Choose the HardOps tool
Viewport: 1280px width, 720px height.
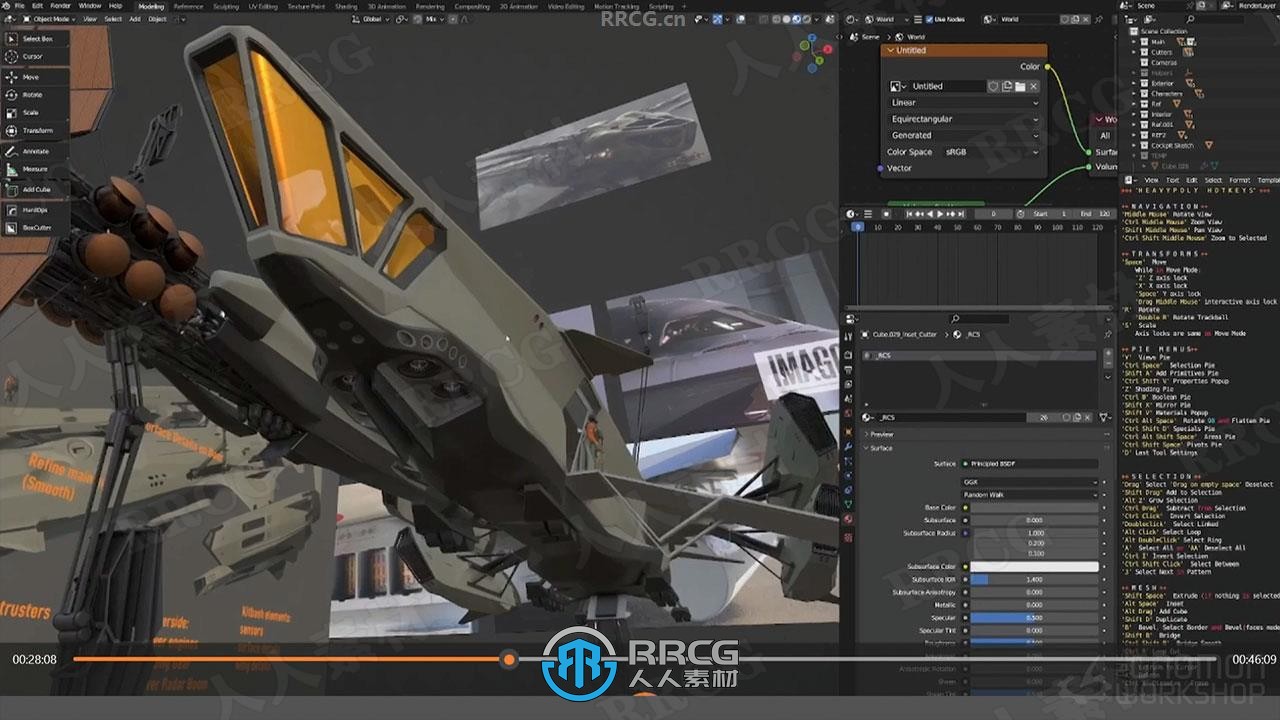click(x=35, y=210)
